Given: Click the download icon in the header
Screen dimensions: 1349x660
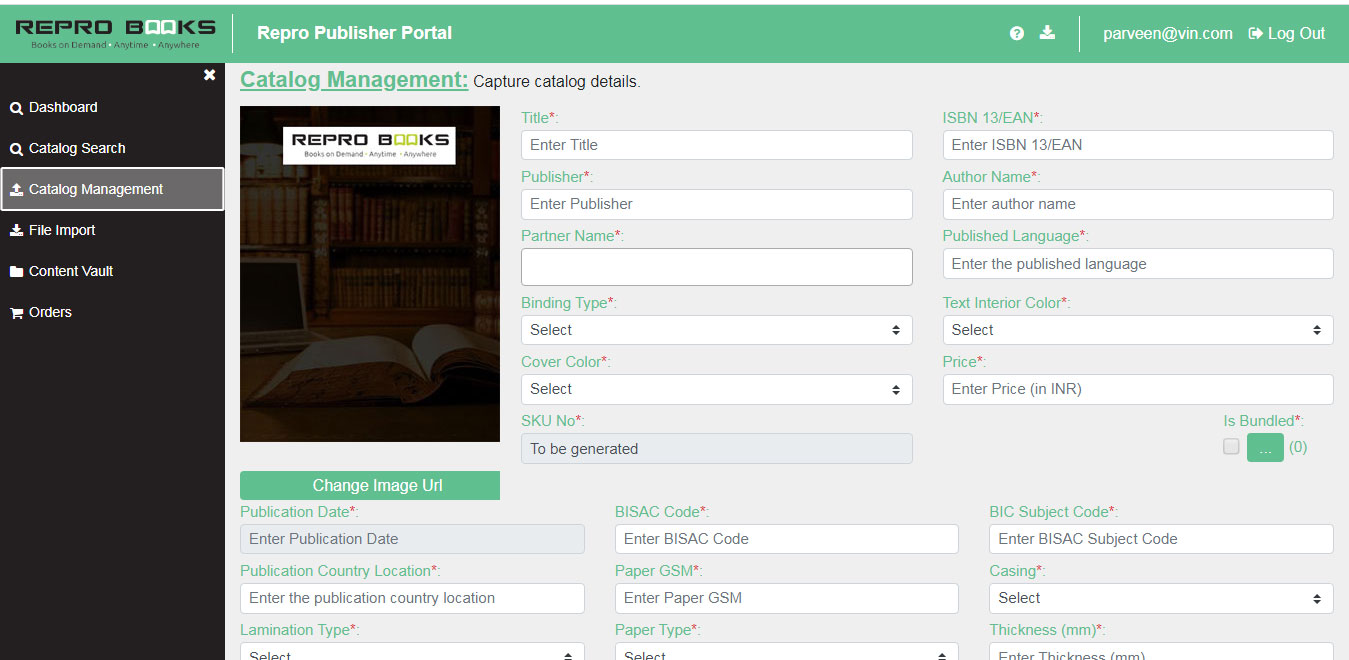Looking at the screenshot, I should point(1047,33).
